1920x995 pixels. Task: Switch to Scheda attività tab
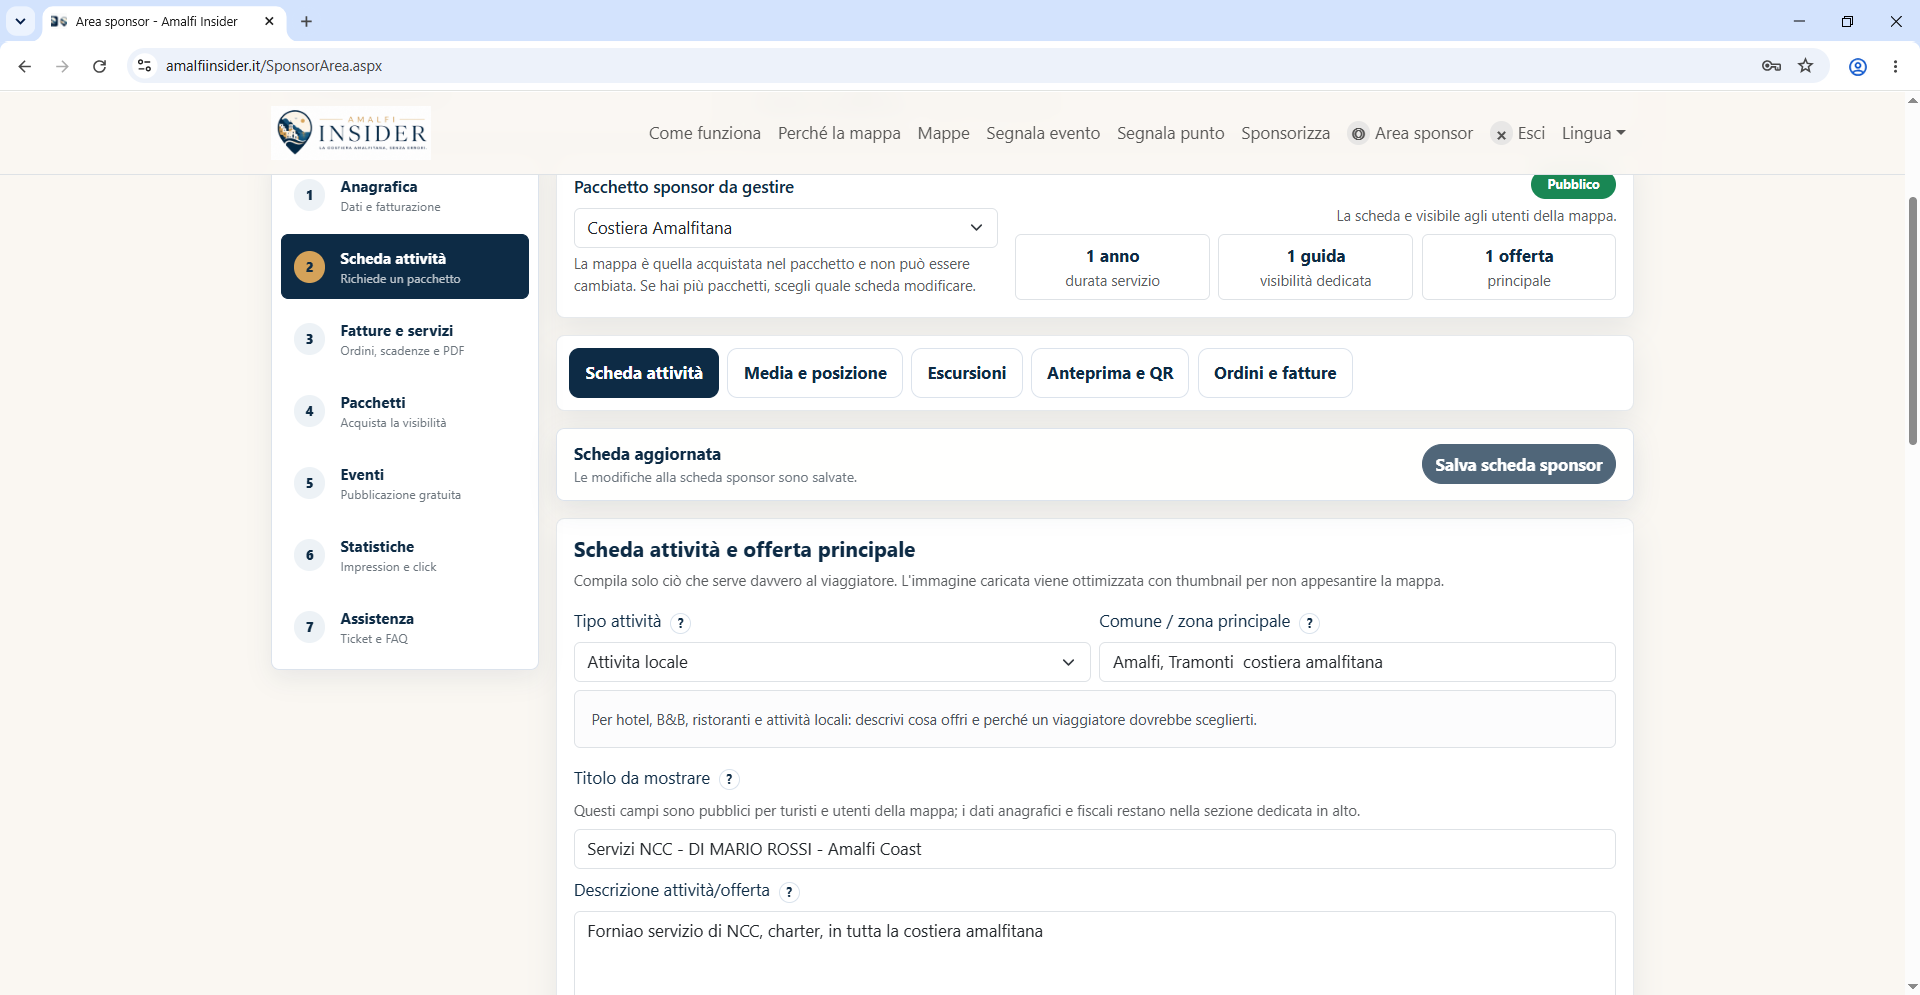pos(644,373)
